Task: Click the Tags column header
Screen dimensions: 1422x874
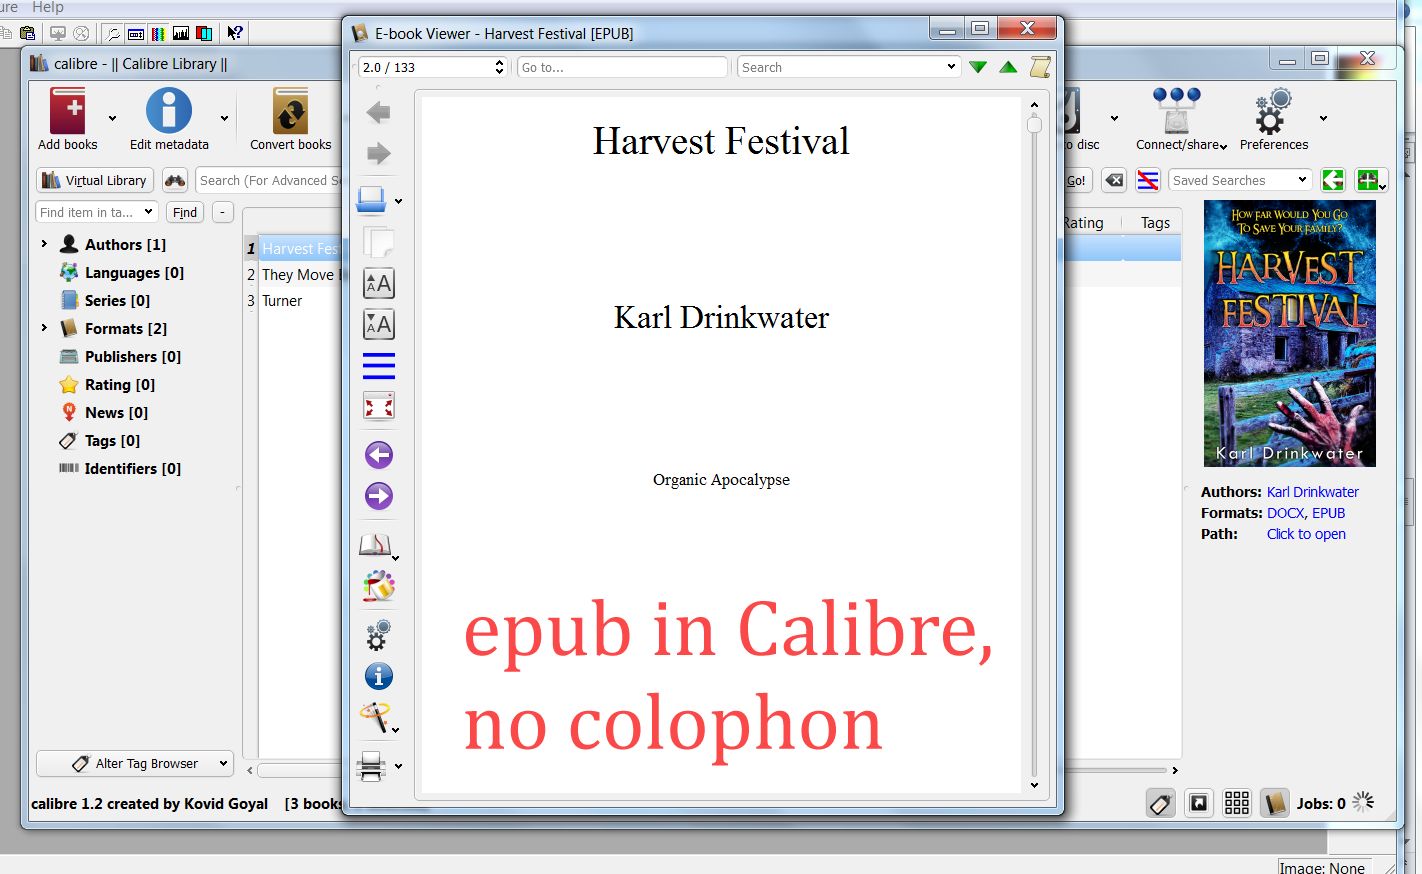Action: pos(1155,223)
